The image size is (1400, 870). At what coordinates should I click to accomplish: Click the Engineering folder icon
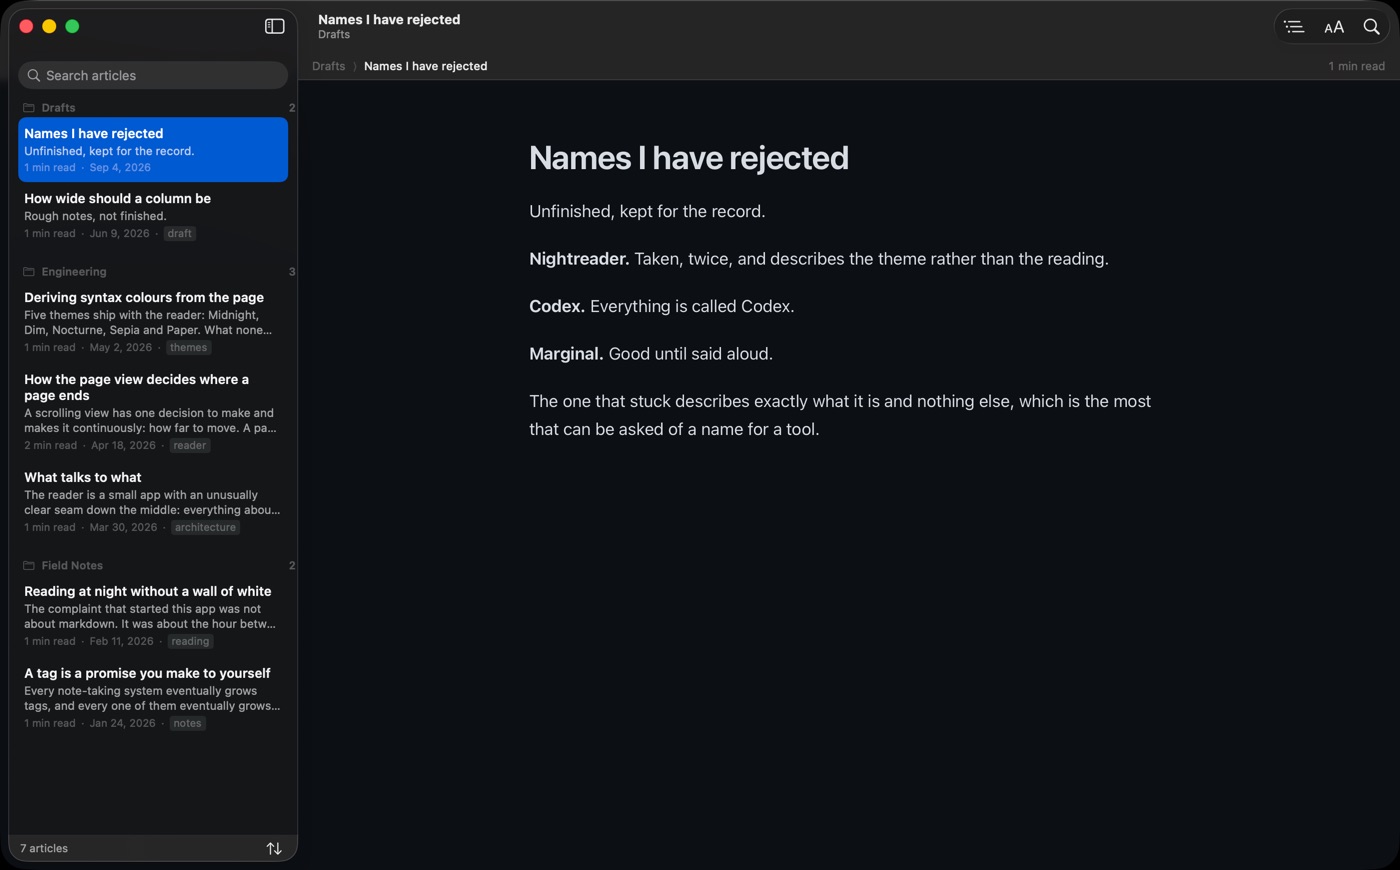point(29,271)
